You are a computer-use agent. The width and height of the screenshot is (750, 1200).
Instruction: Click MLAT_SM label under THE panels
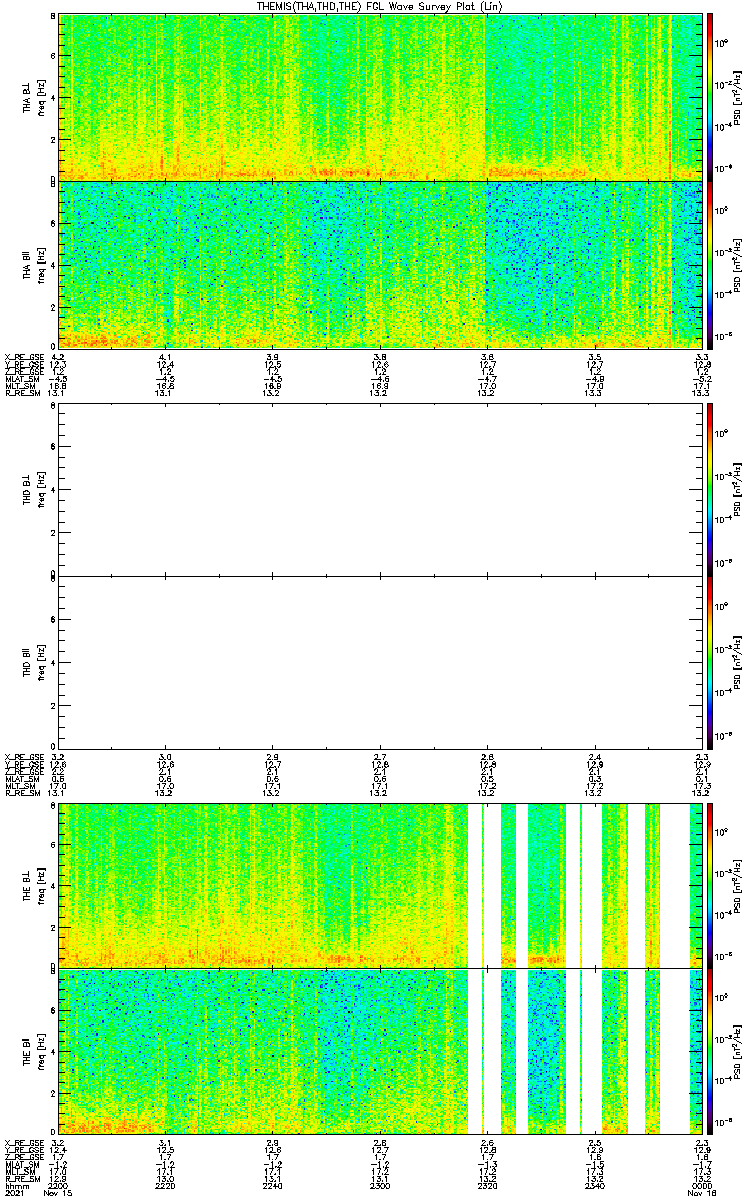(x=20, y=1164)
